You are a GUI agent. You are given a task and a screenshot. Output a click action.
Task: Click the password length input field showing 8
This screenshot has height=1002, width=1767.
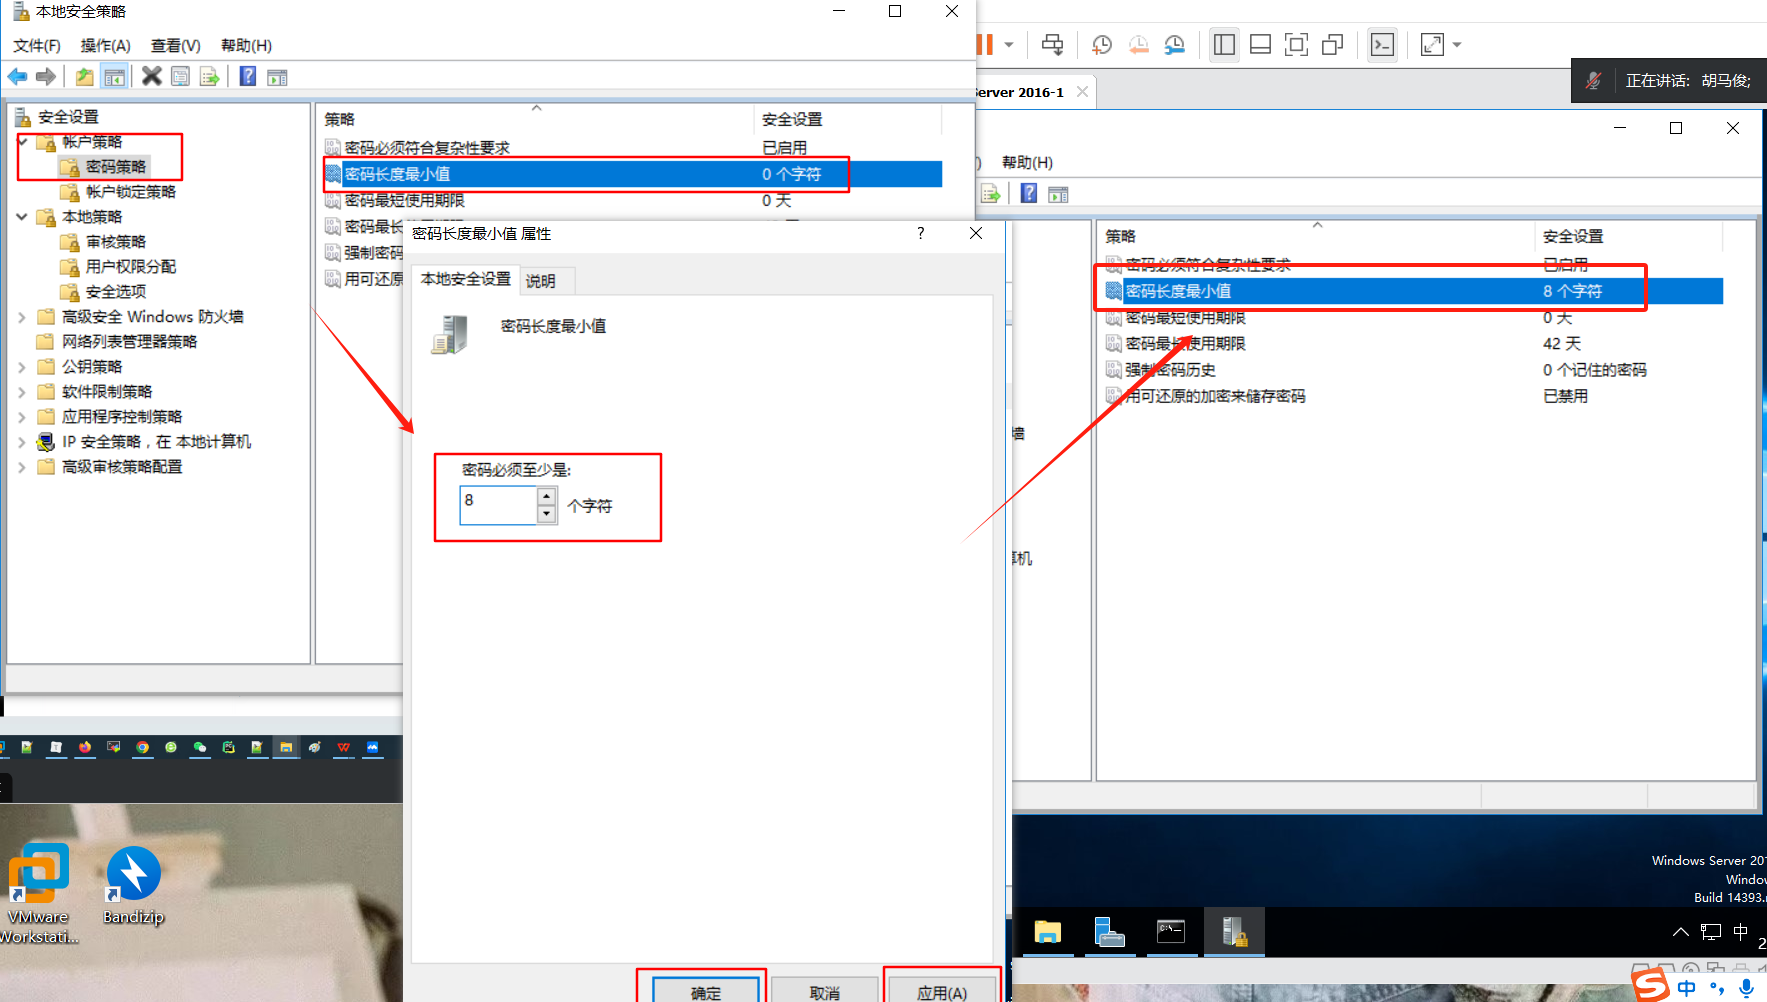498,505
